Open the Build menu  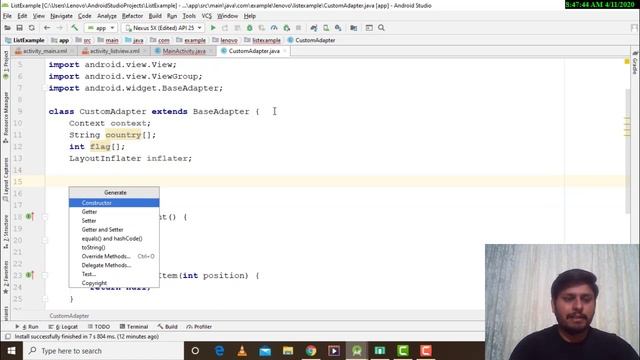[155, 16]
